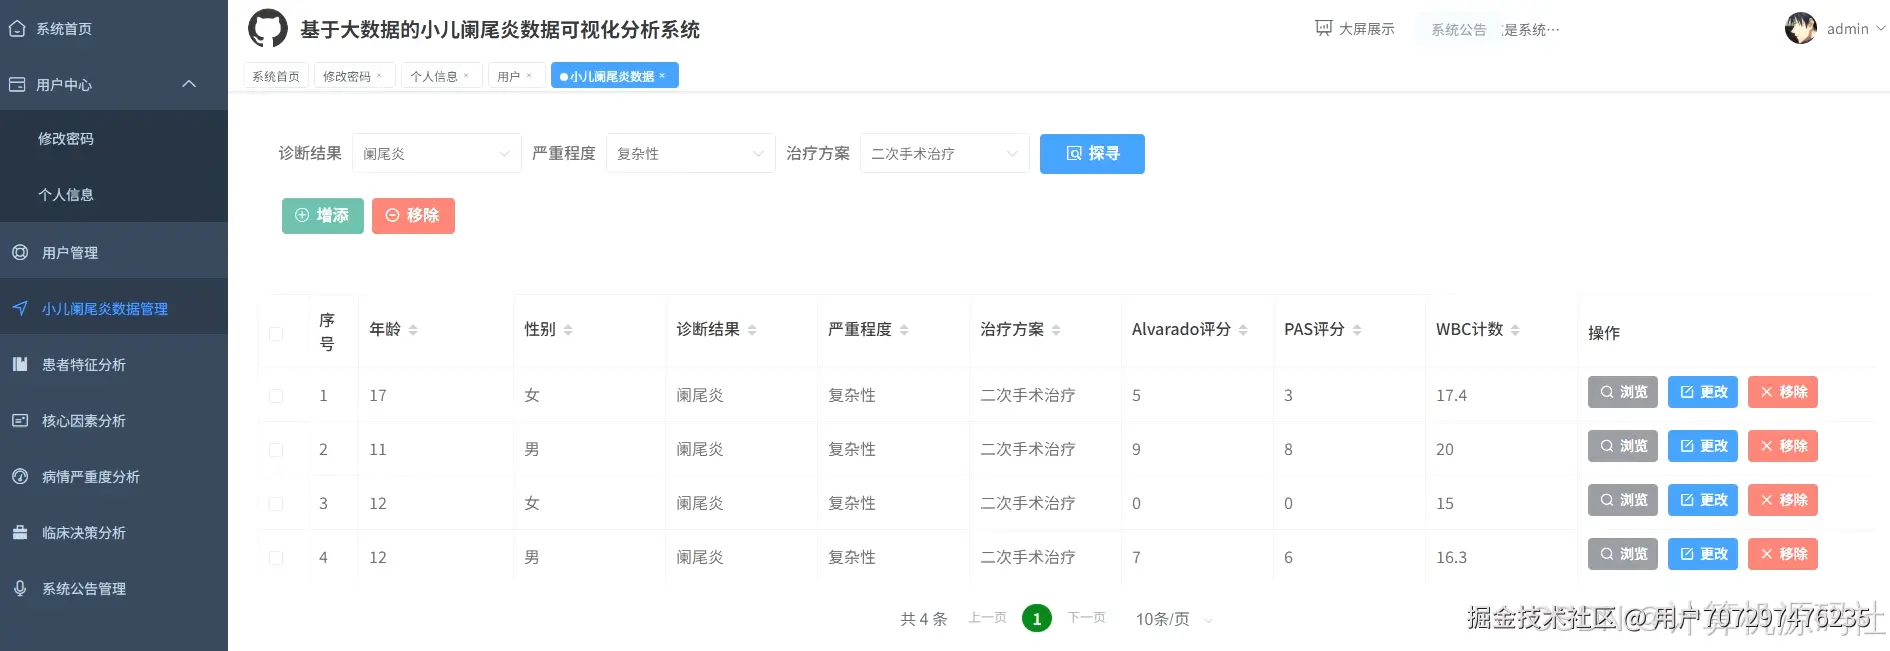Click the green 增添 button
1890x651 pixels.
[323, 216]
